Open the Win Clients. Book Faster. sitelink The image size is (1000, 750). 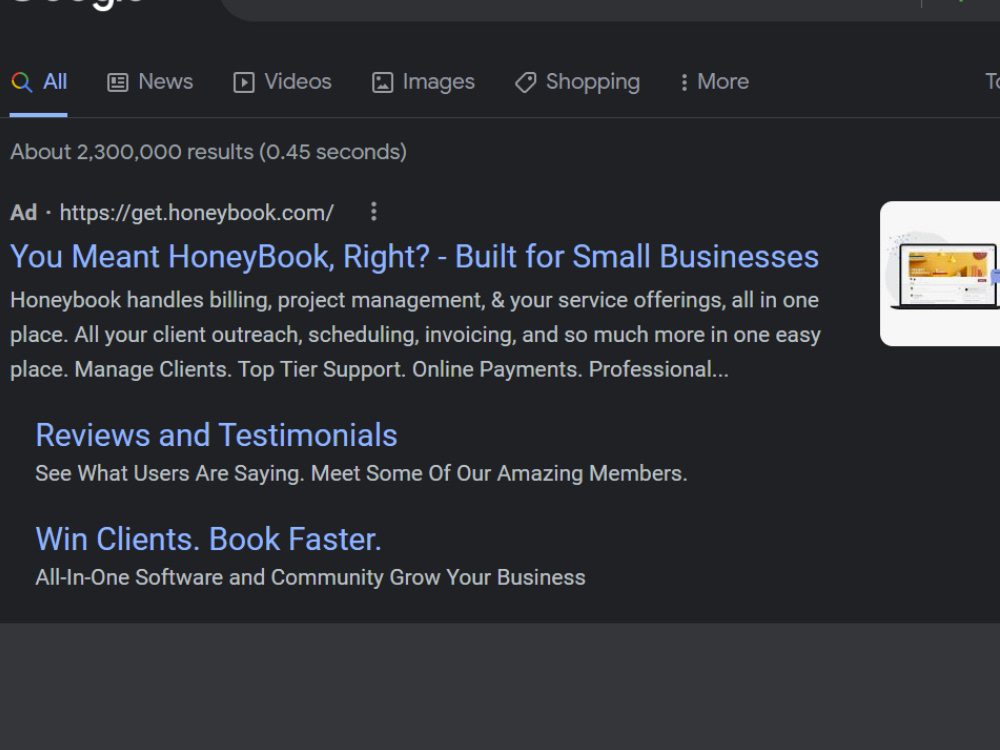pos(208,540)
